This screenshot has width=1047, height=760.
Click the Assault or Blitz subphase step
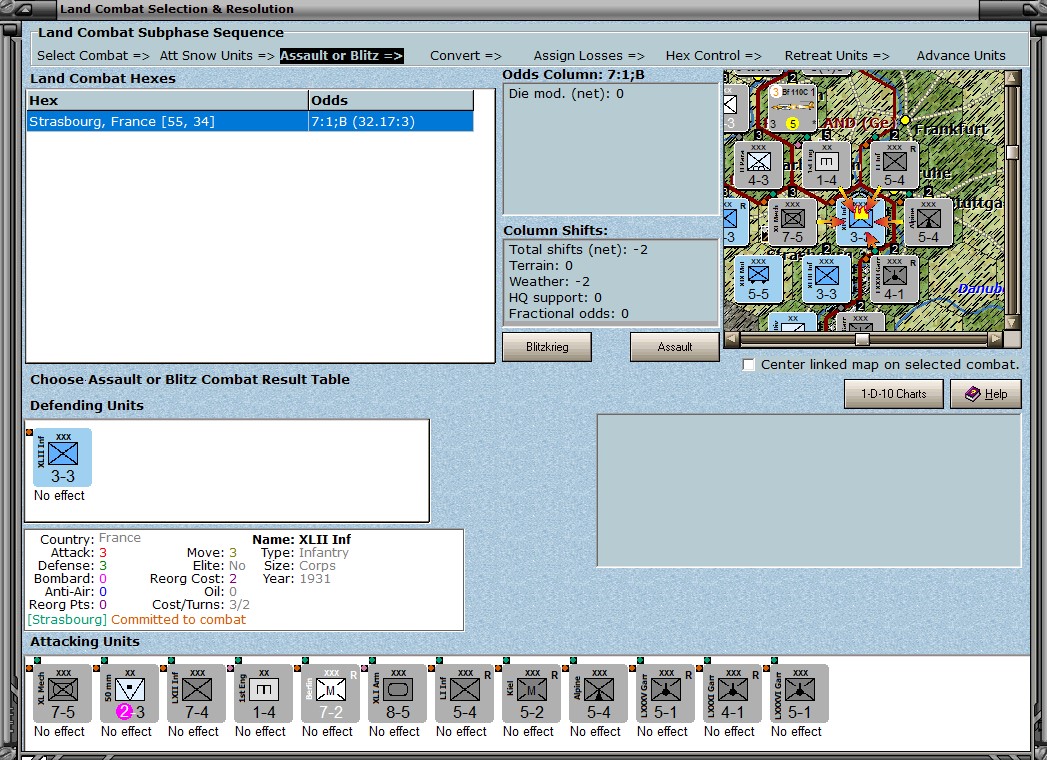pyautogui.click(x=341, y=55)
